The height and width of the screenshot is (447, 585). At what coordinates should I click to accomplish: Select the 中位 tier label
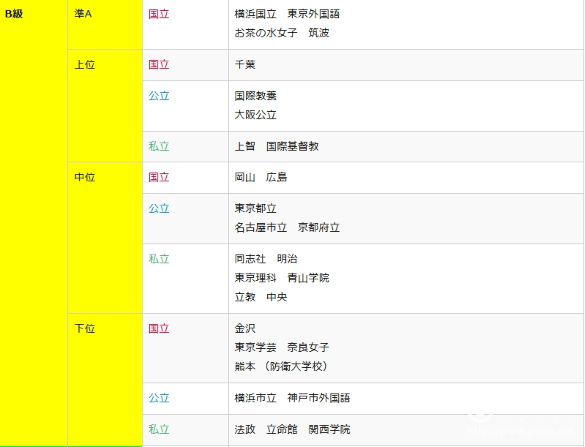click(x=85, y=177)
